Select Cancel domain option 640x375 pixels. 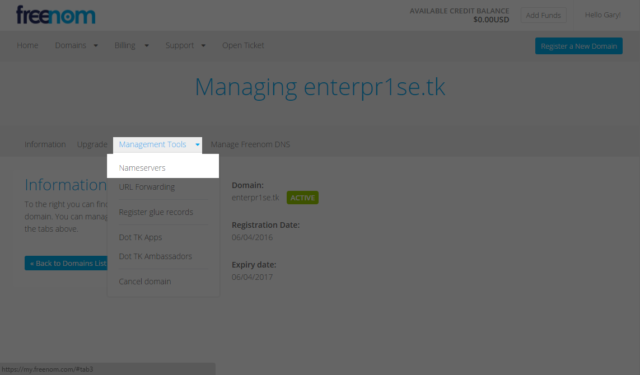coord(144,282)
